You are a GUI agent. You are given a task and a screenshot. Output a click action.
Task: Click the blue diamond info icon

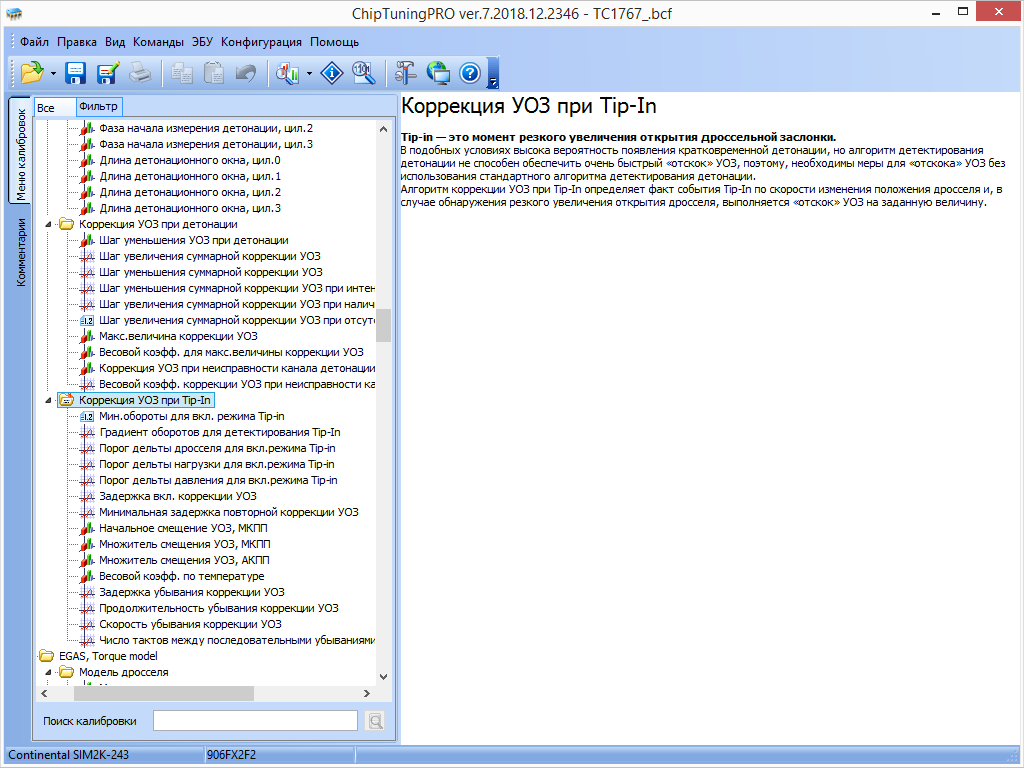click(x=332, y=72)
